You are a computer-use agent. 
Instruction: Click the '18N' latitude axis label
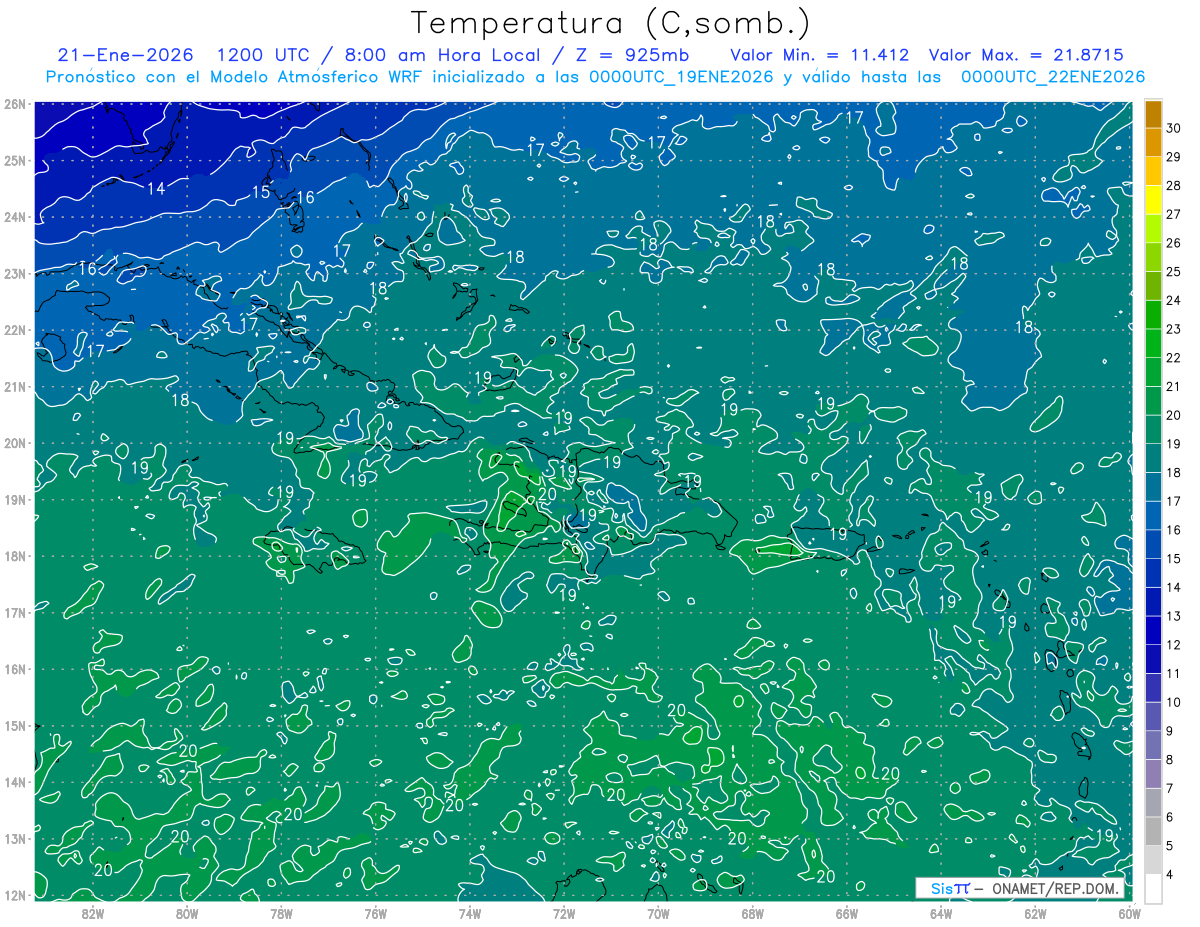[x=15, y=556]
